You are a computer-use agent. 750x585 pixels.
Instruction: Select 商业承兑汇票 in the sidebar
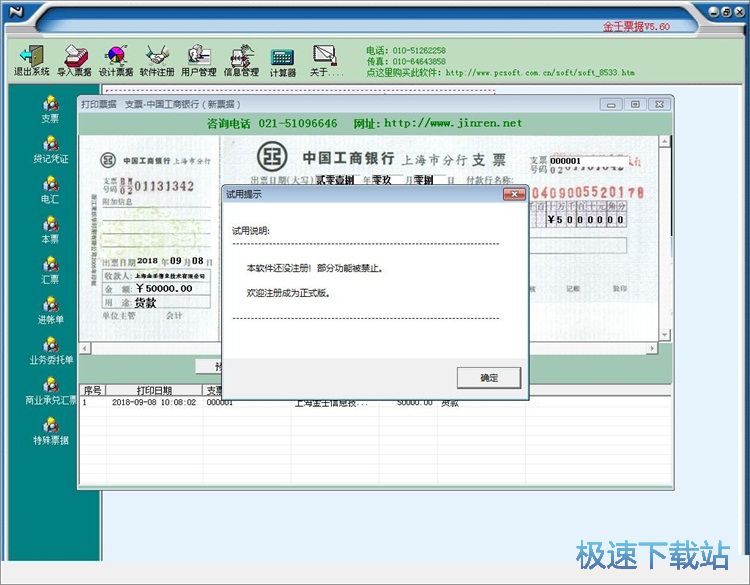click(51, 391)
